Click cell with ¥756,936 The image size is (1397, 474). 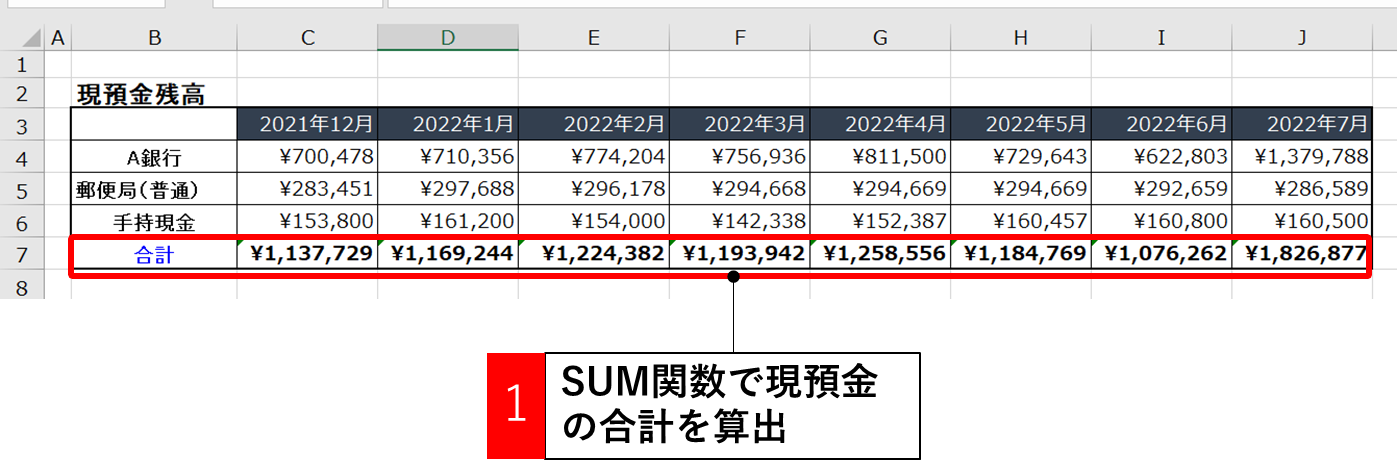tap(740, 157)
